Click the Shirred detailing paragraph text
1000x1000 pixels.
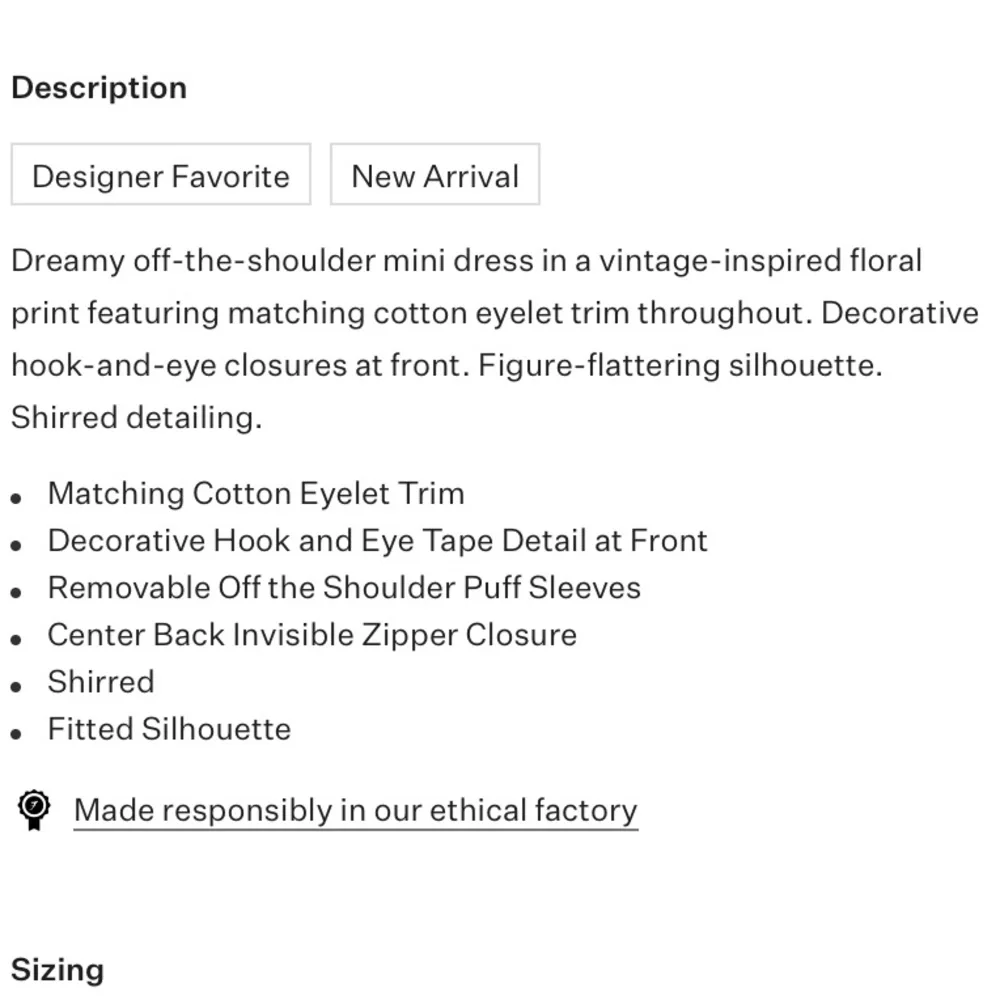[136, 418]
